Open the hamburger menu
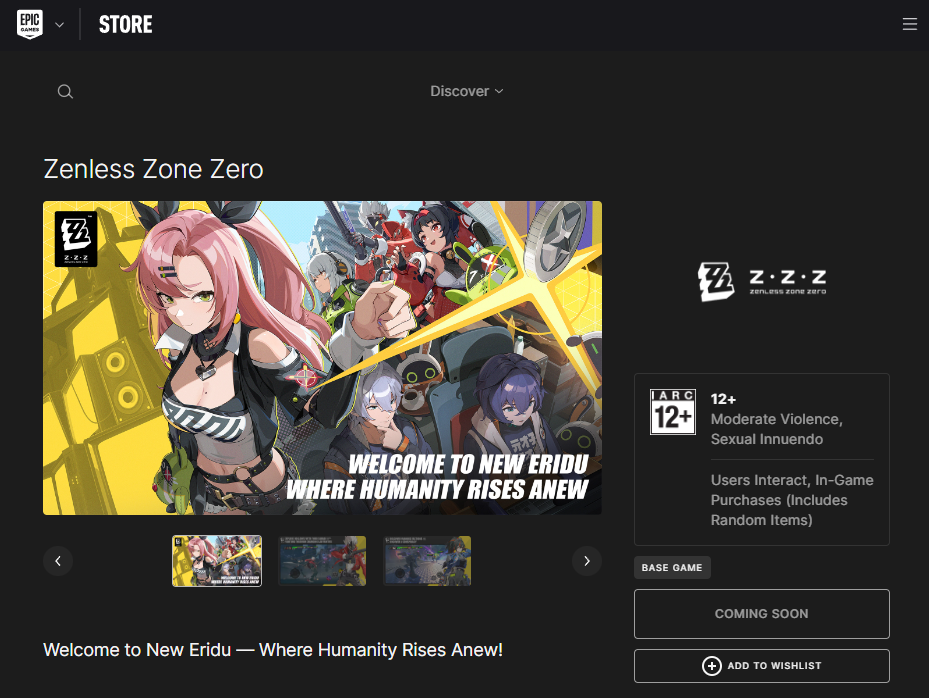929x698 pixels. click(909, 24)
